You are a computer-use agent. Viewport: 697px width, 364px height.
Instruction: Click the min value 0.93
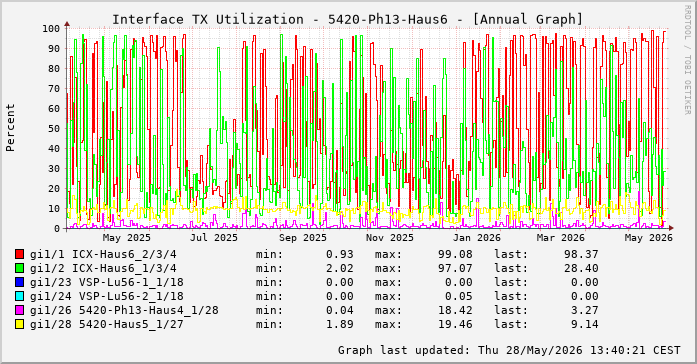pos(340,255)
